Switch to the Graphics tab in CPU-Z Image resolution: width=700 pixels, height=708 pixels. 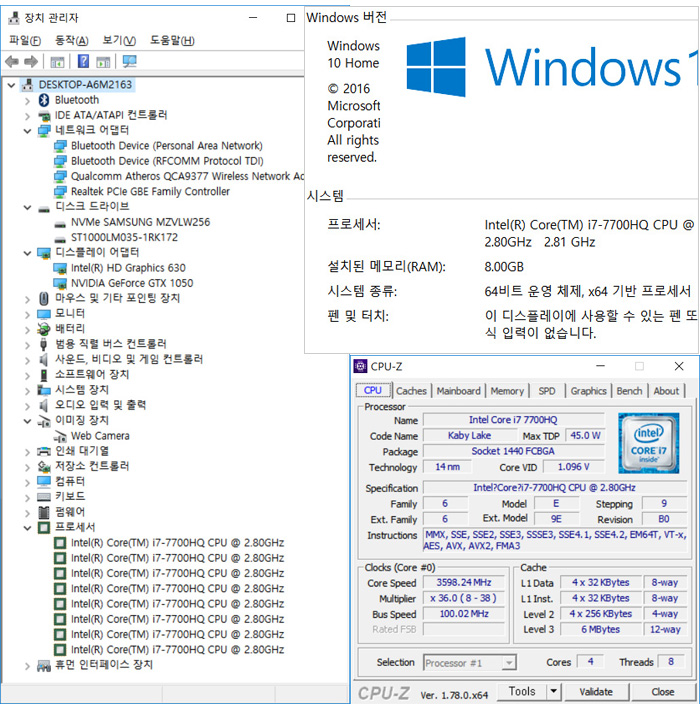coord(588,391)
